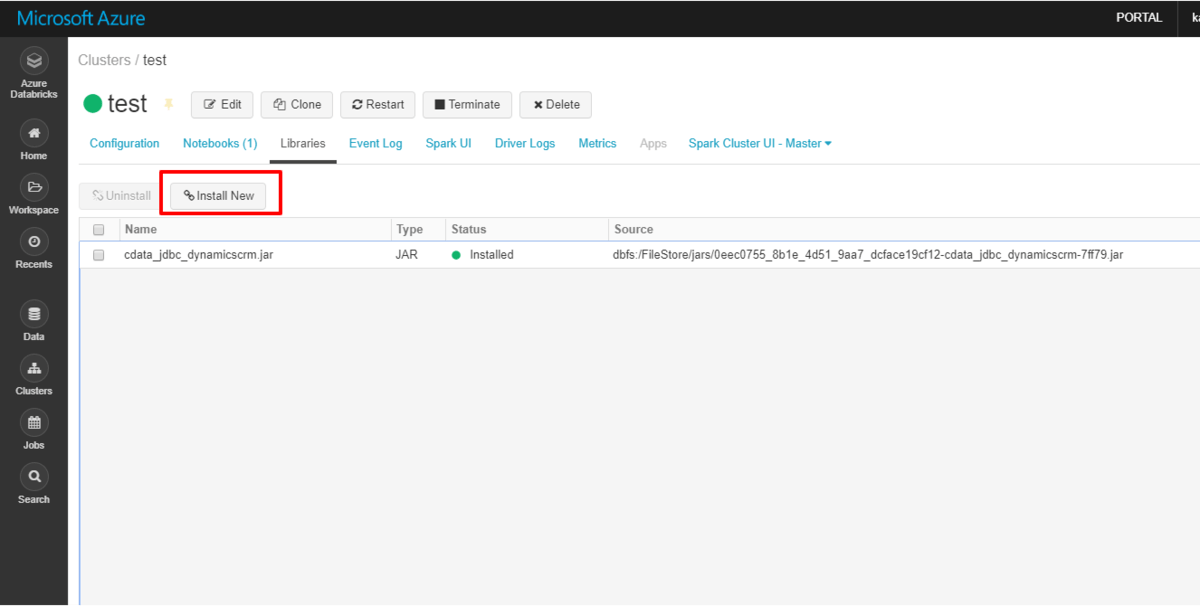Click the pin icon next to test
1200x606 pixels.
[168, 104]
